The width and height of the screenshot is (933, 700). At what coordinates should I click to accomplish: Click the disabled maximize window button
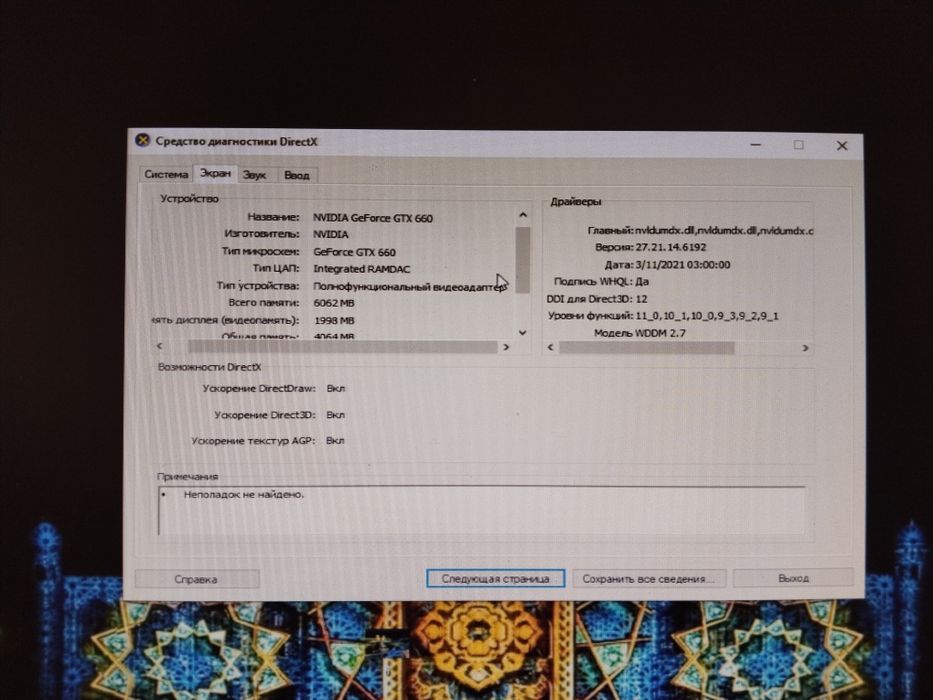click(x=799, y=145)
